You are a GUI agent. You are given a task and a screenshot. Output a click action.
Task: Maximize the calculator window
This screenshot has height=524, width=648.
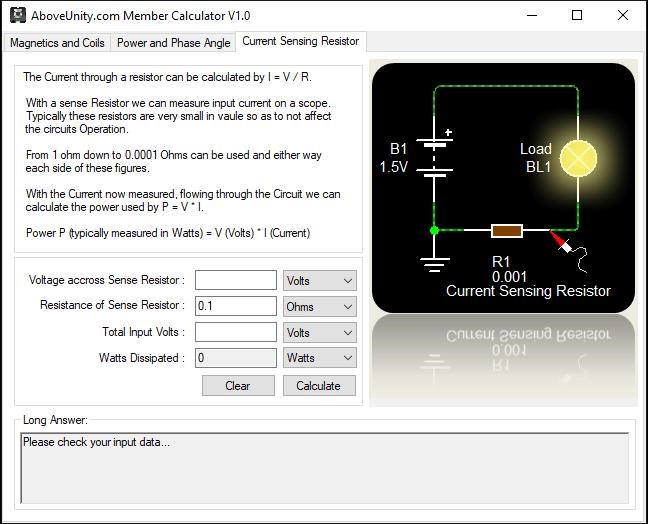(577, 16)
